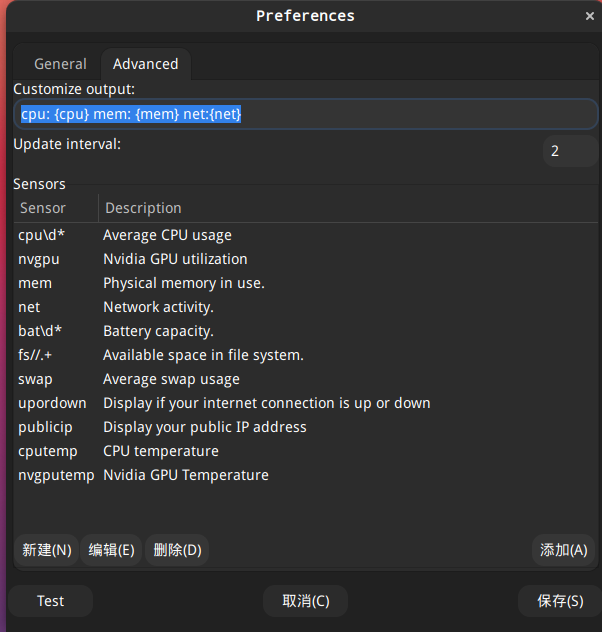The image size is (602, 632).
Task: Click the 添加(A) add button
Action: [563, 550]
